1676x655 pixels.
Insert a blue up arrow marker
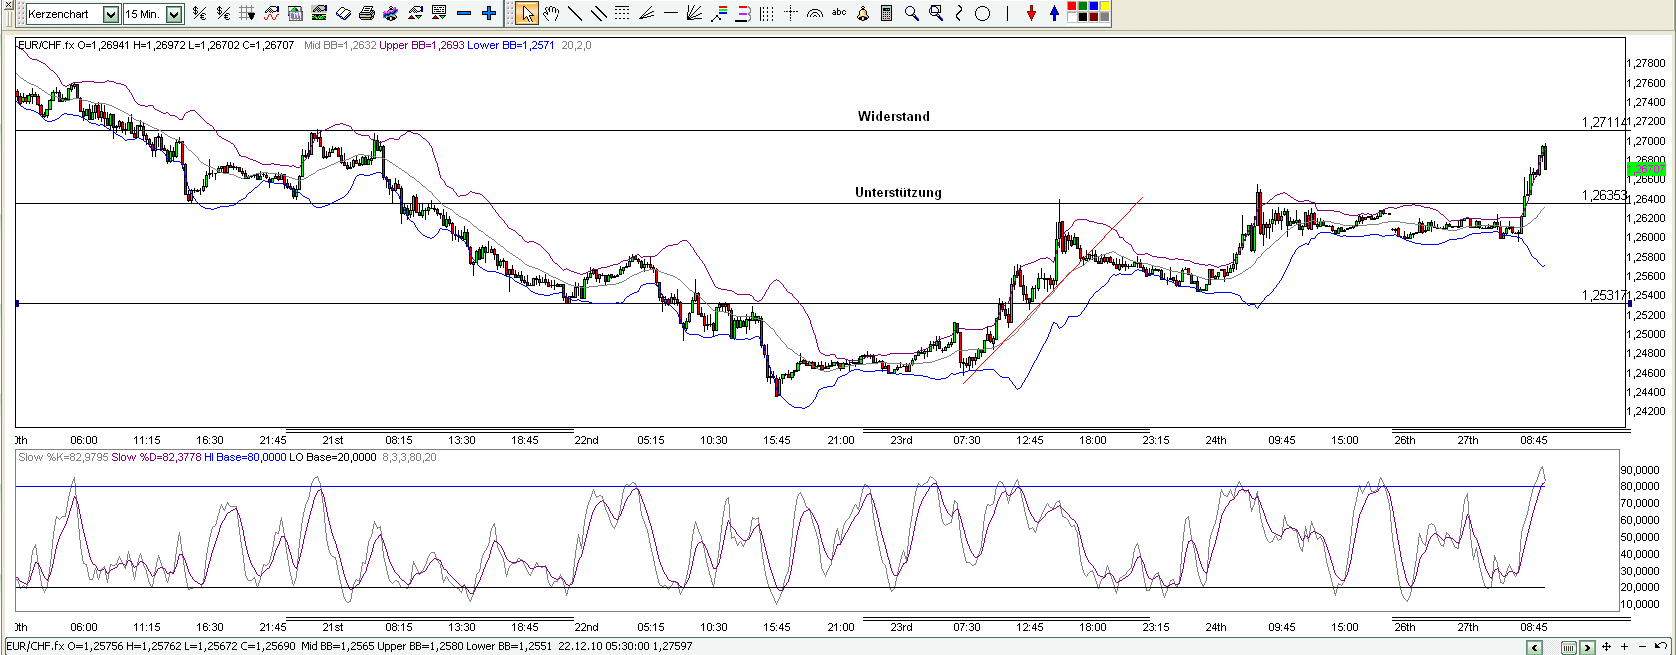pyautogui.click(x=1054, y=14)
